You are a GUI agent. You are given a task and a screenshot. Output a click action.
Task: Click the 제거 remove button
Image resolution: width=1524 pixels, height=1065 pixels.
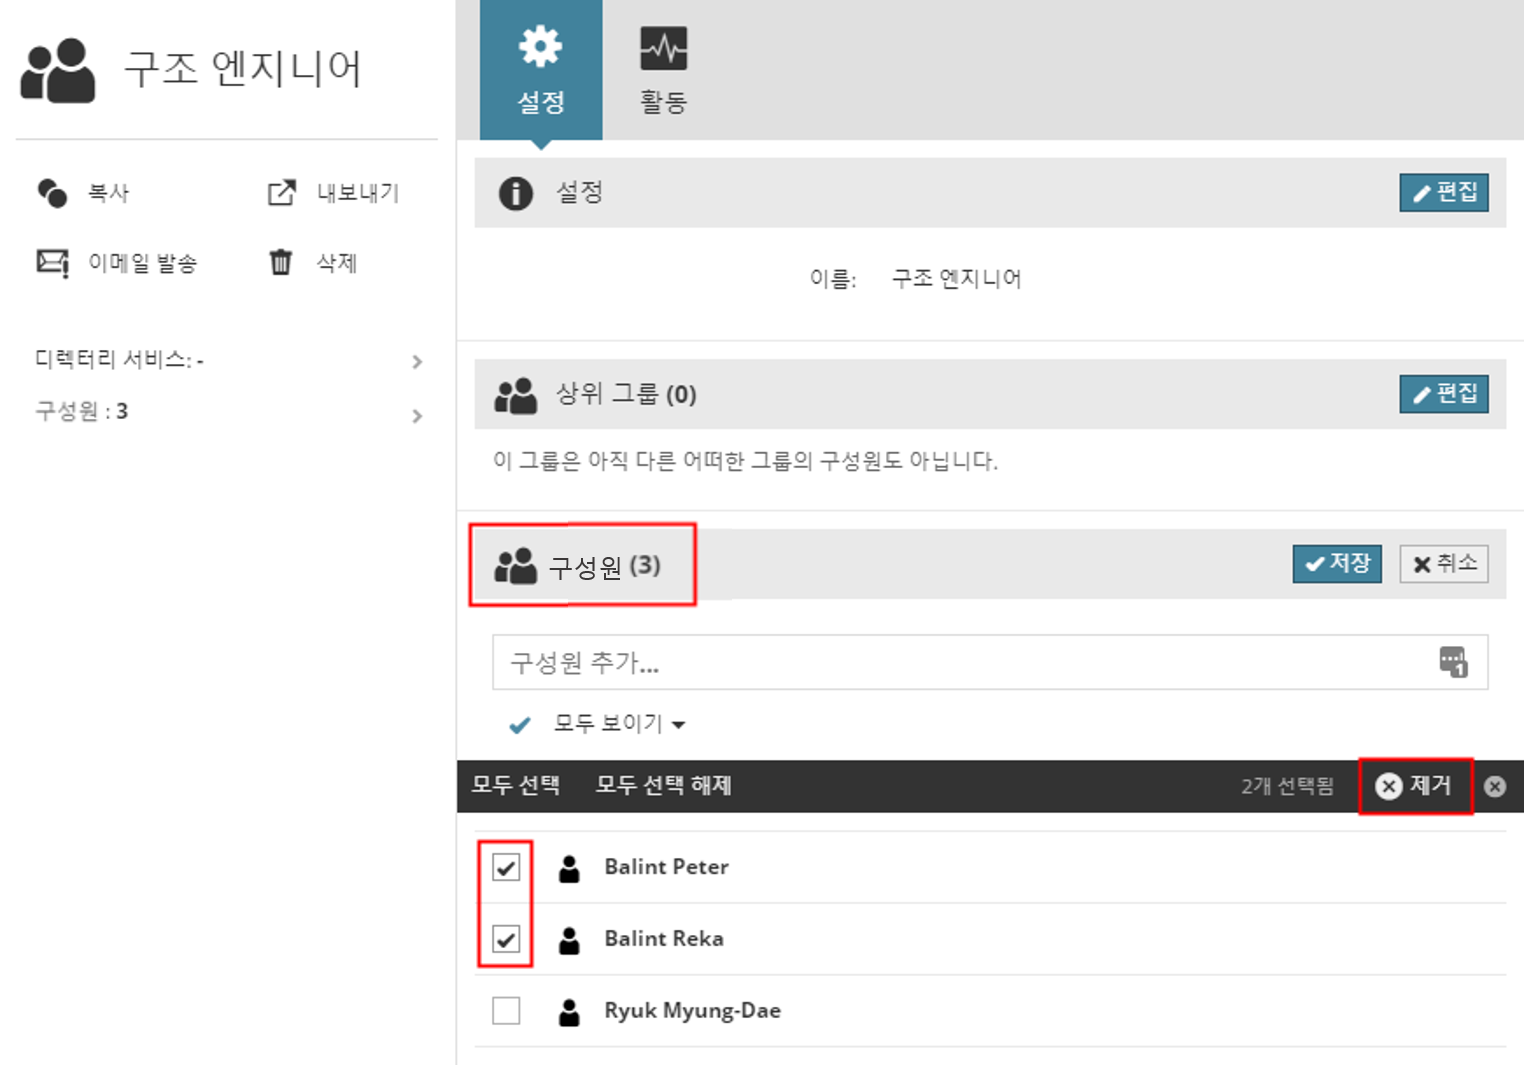(1415, 786)
